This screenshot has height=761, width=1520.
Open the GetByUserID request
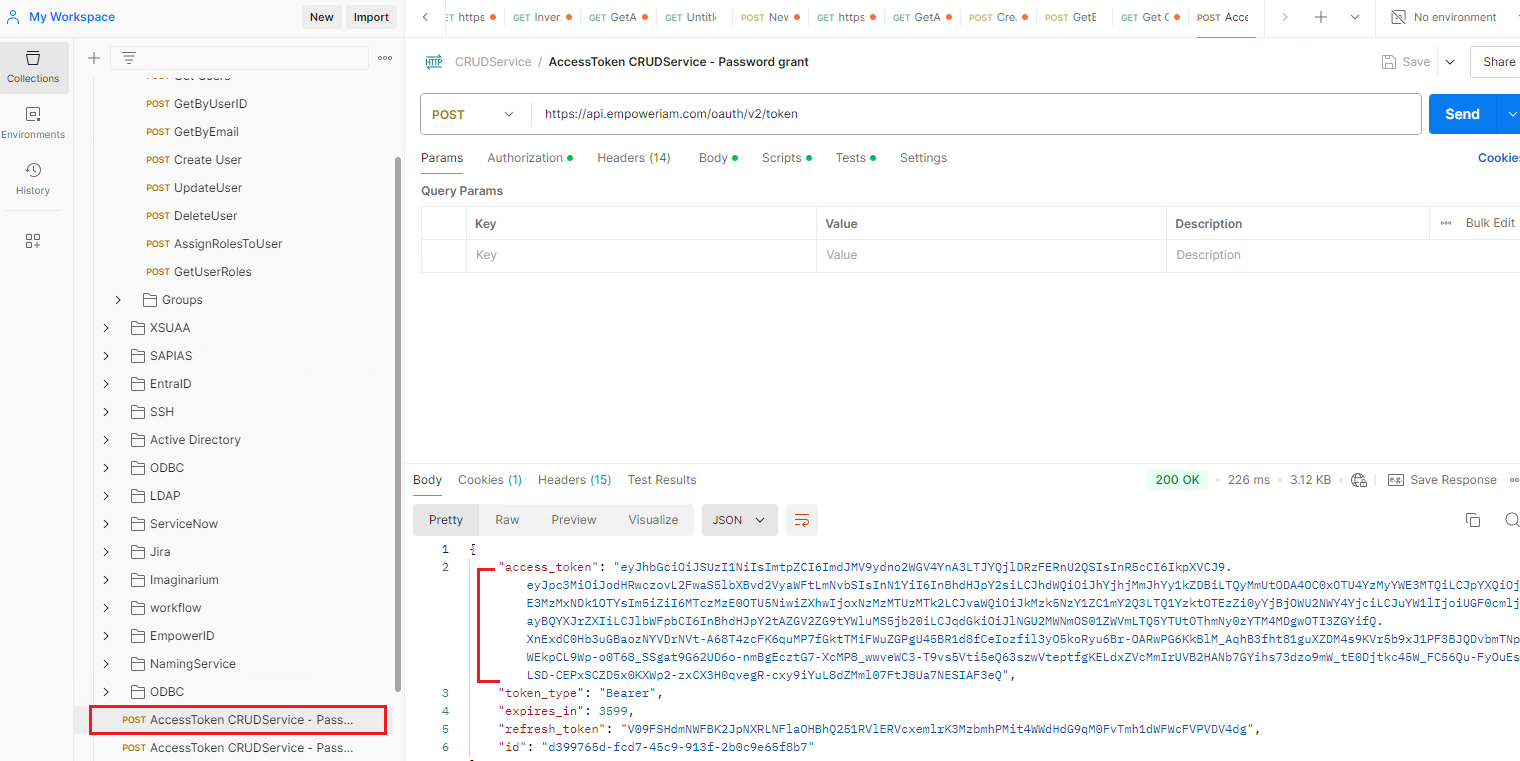point(210,104)
